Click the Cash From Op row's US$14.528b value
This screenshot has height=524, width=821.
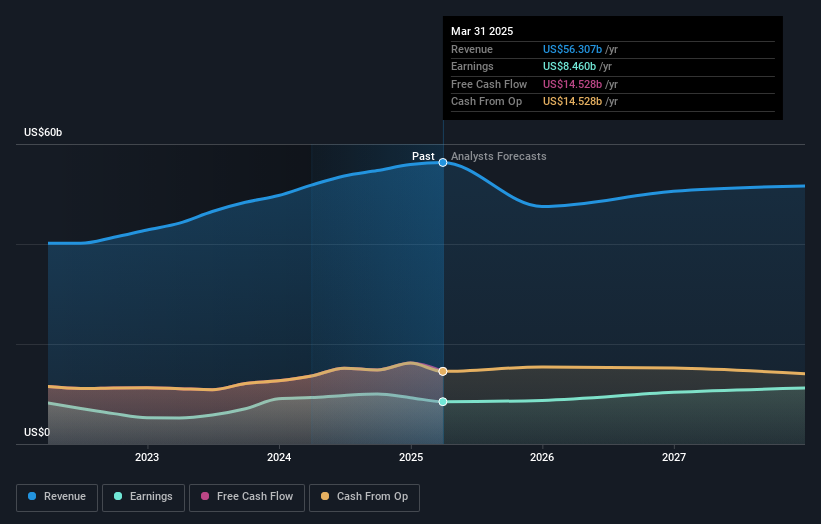(x=572, y=102)
